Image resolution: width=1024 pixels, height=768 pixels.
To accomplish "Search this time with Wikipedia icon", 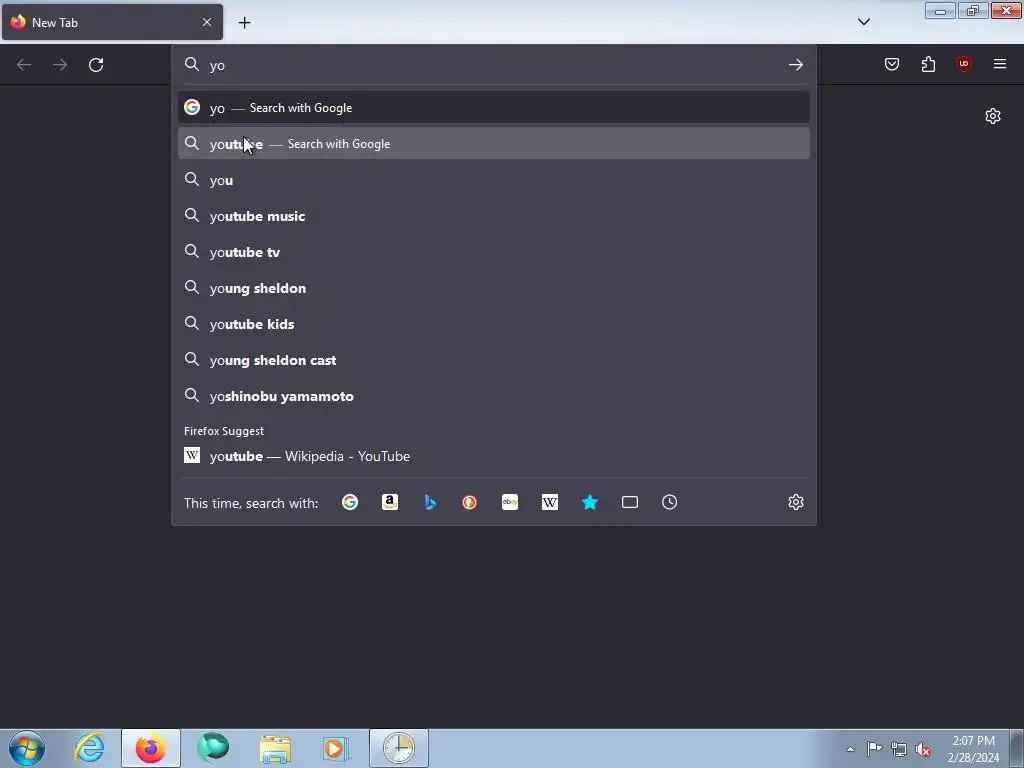I will (x=550, y=502).
